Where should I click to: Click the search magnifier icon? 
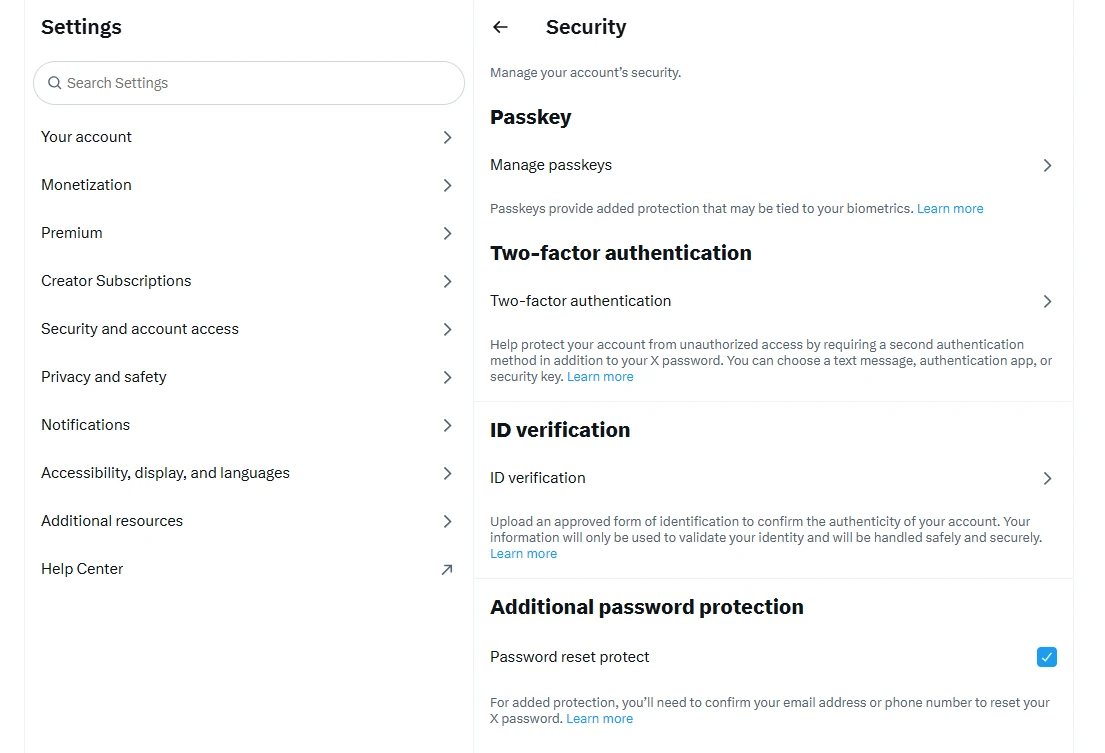click(x=54, y=83)
